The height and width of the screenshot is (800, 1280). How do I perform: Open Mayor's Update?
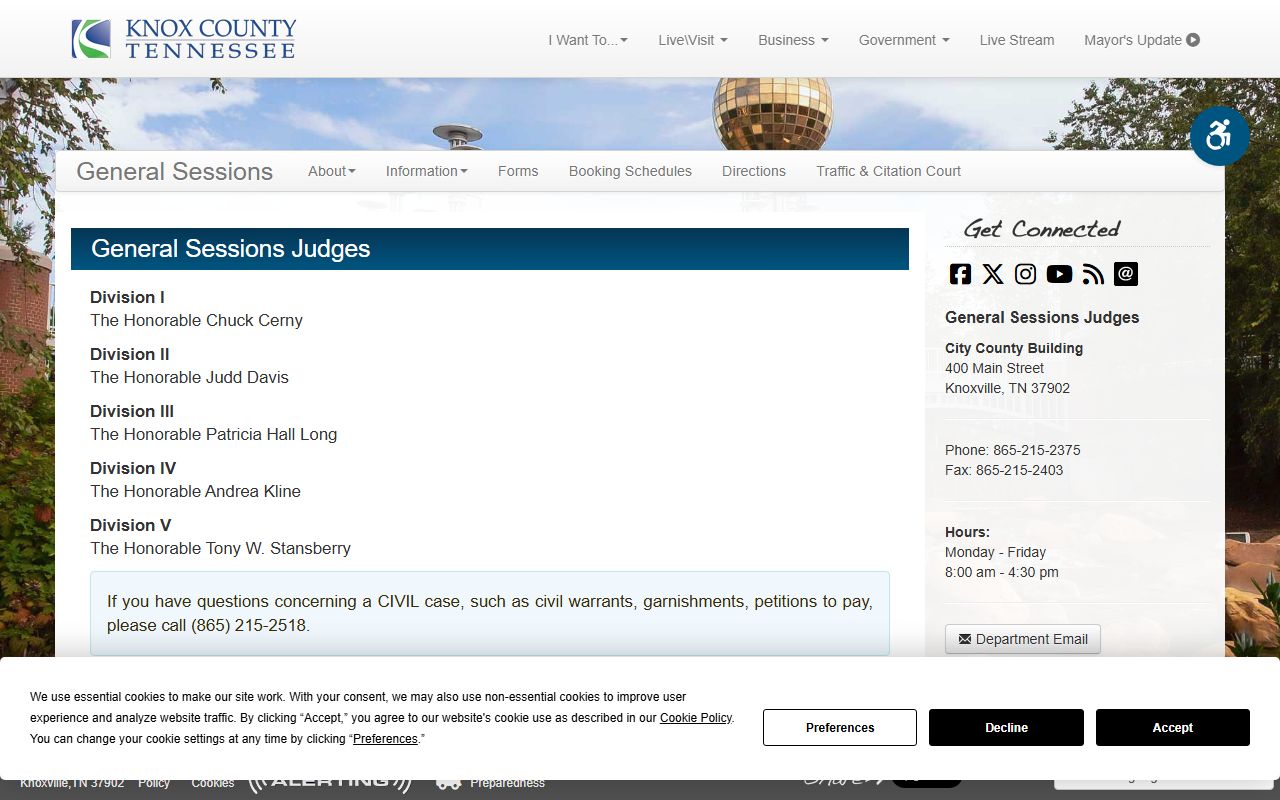1142,40
